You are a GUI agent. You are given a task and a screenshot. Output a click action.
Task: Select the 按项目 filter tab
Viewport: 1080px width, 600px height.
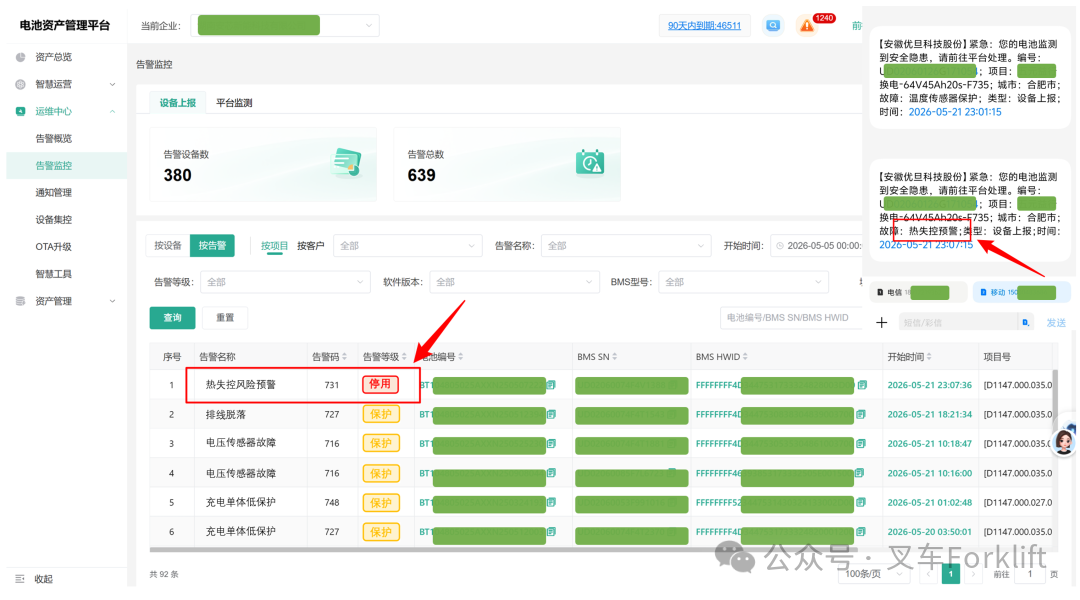tap(274, 246)
